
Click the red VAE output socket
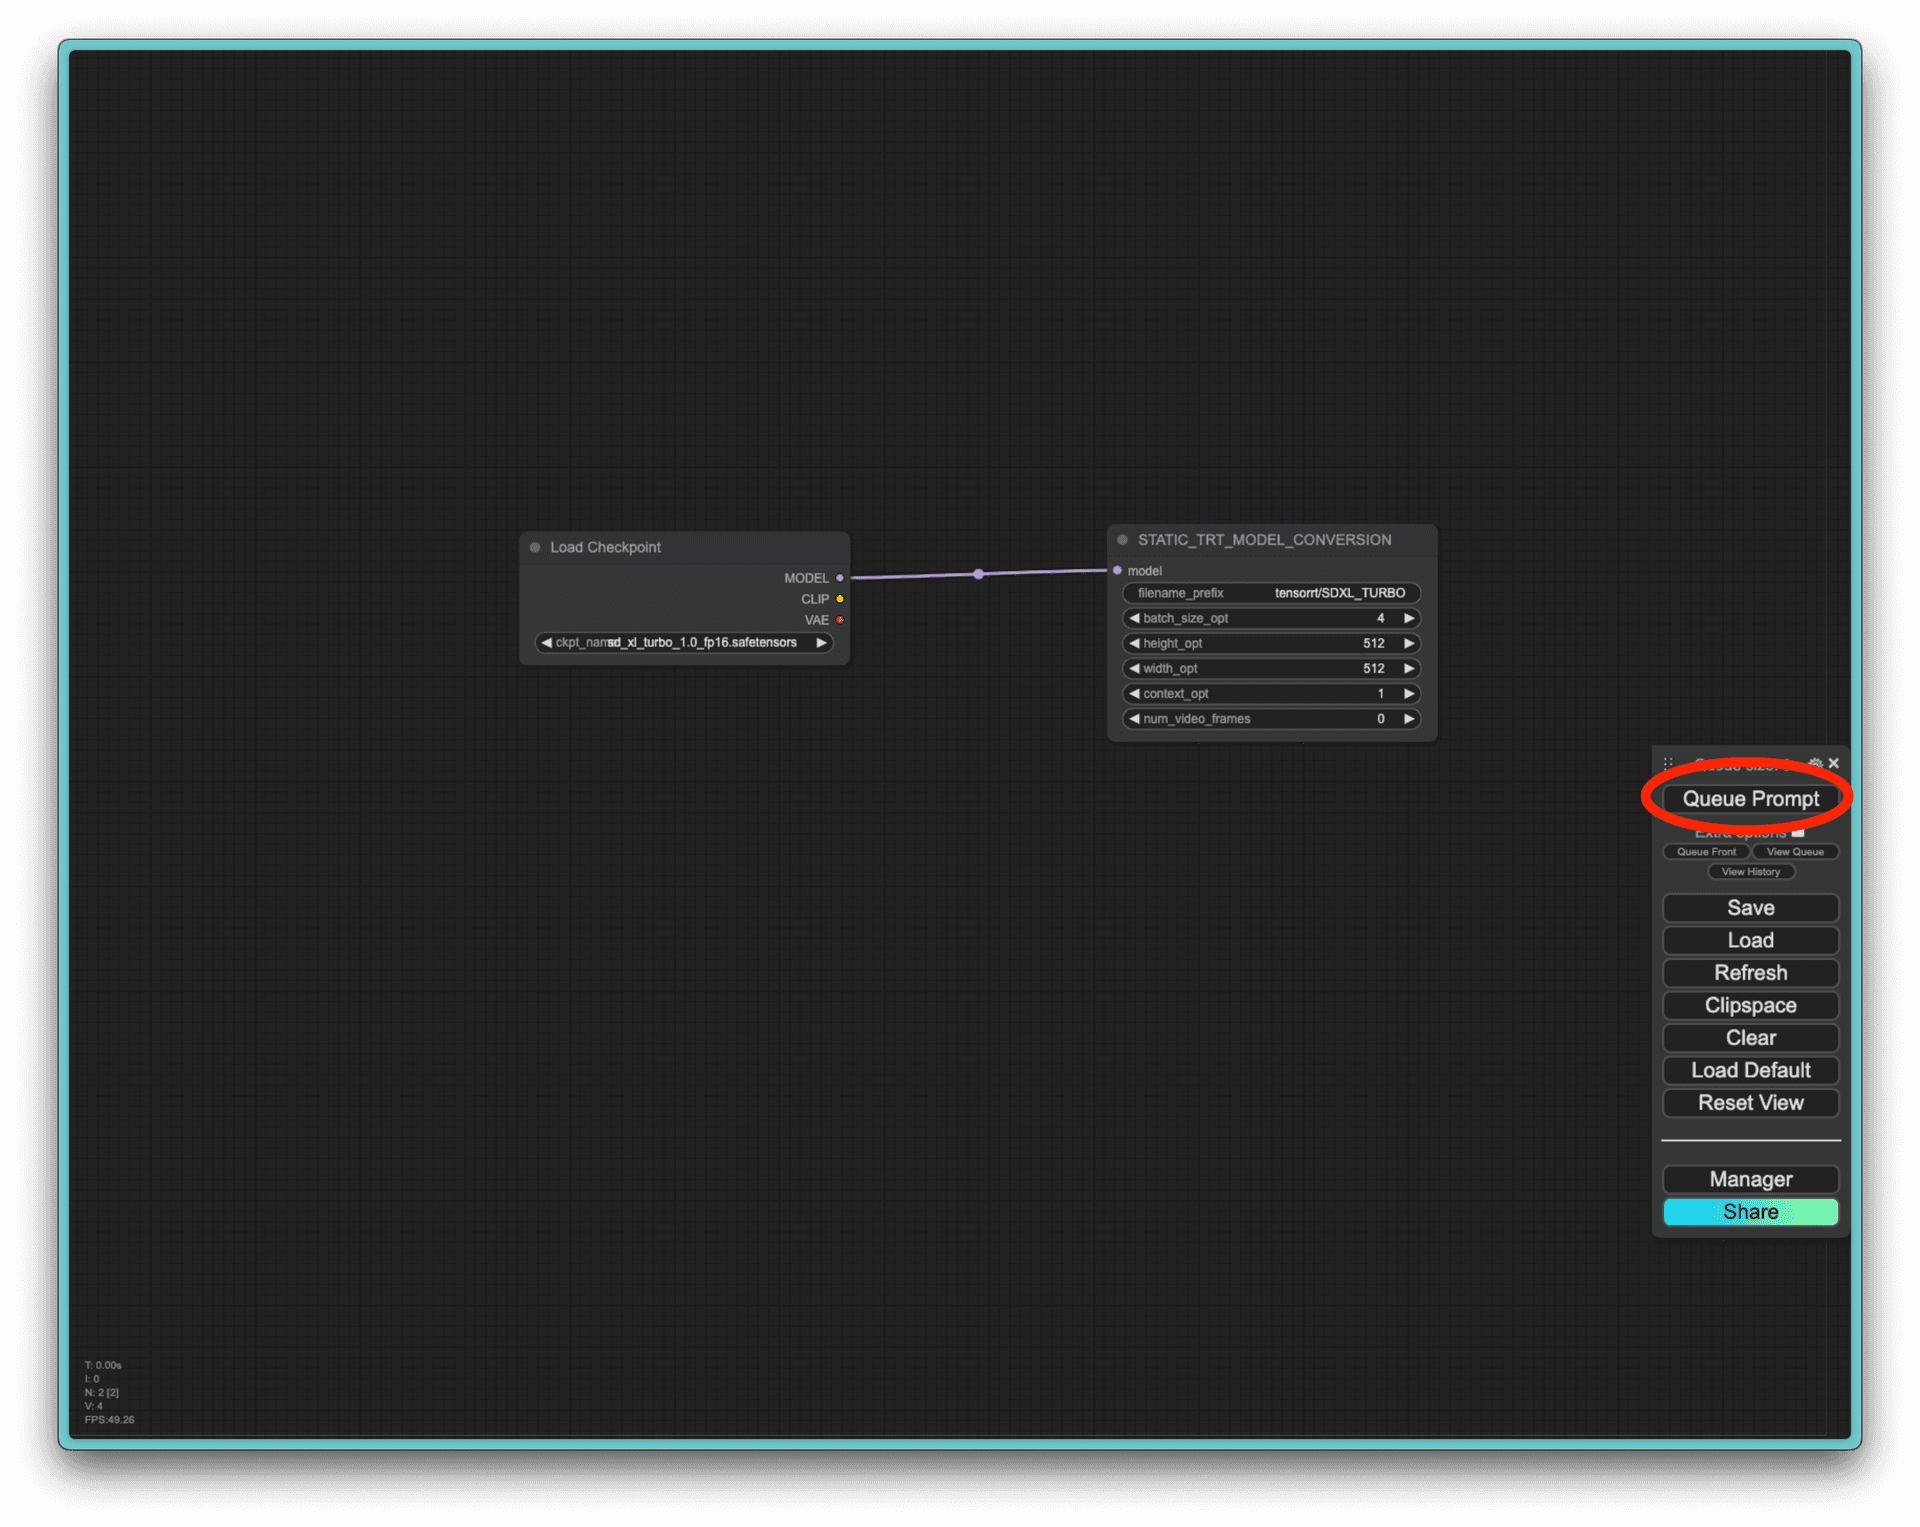840,620
